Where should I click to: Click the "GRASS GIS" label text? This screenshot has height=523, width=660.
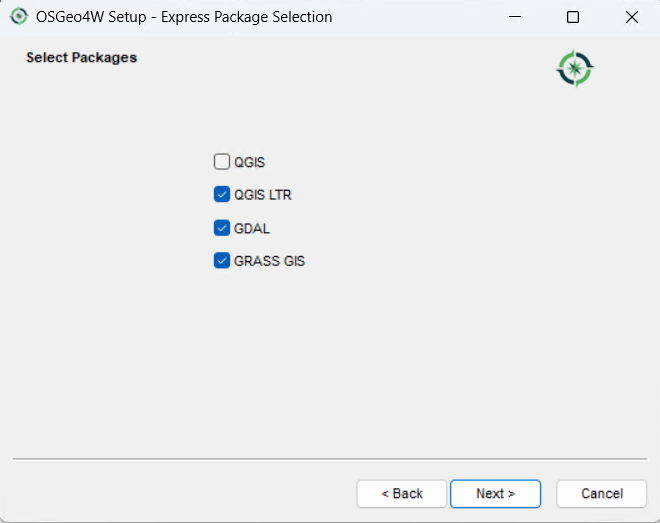(x=269, y=261)
